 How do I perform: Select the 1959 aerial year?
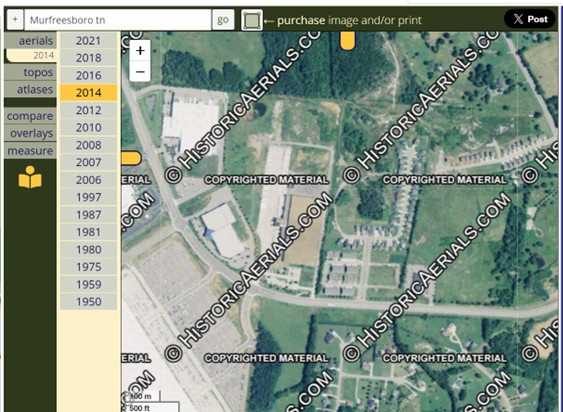point(88,284)
